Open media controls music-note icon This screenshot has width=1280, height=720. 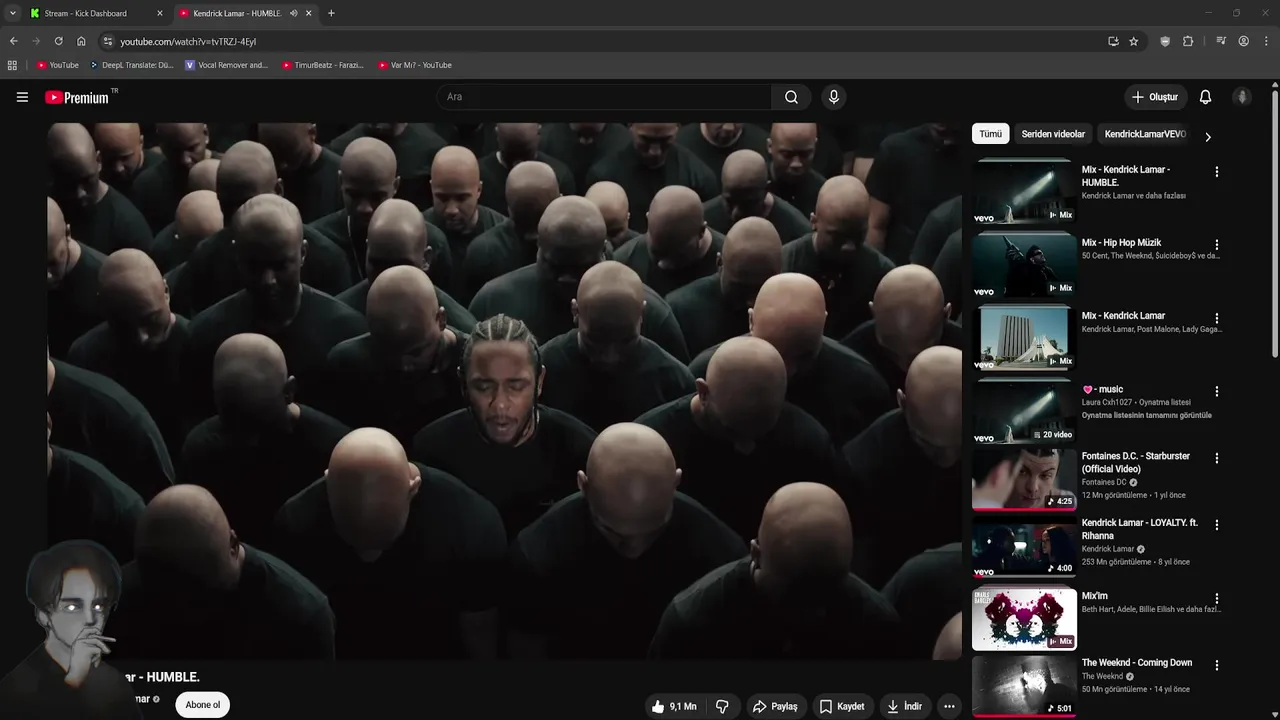[x=1221, y=41]
